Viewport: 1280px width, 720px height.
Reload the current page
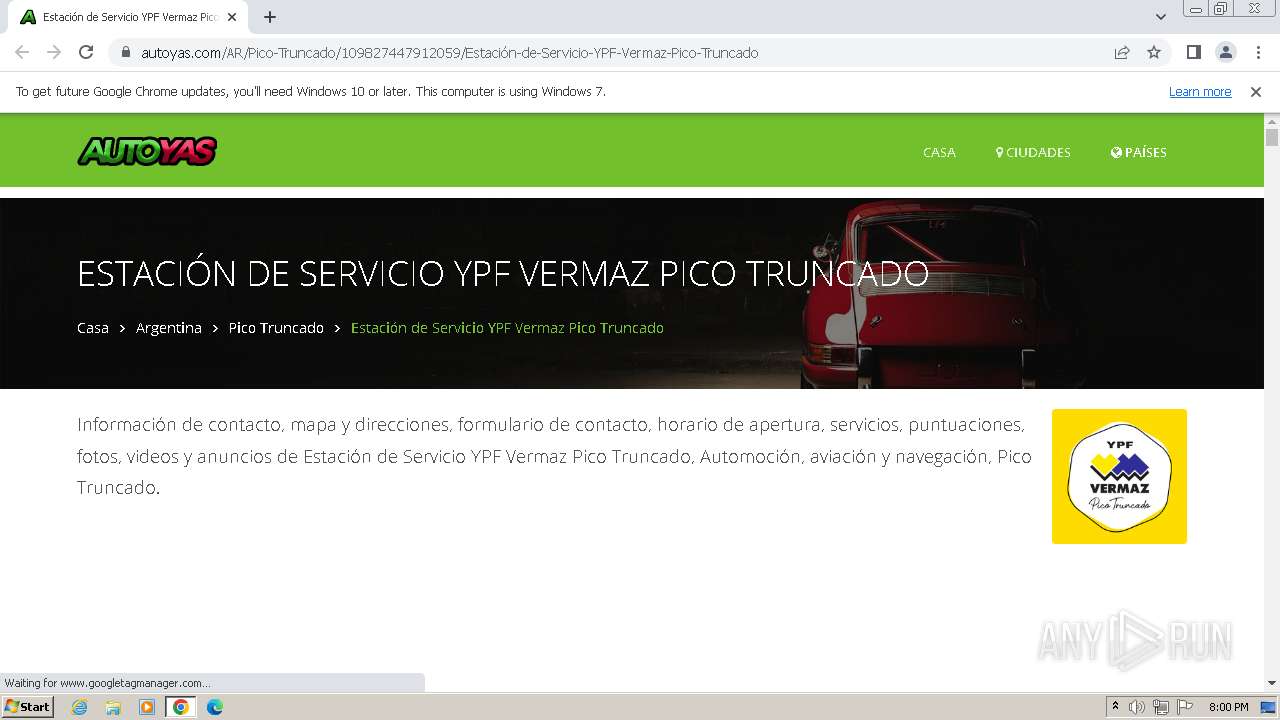[x=86, y=52]
